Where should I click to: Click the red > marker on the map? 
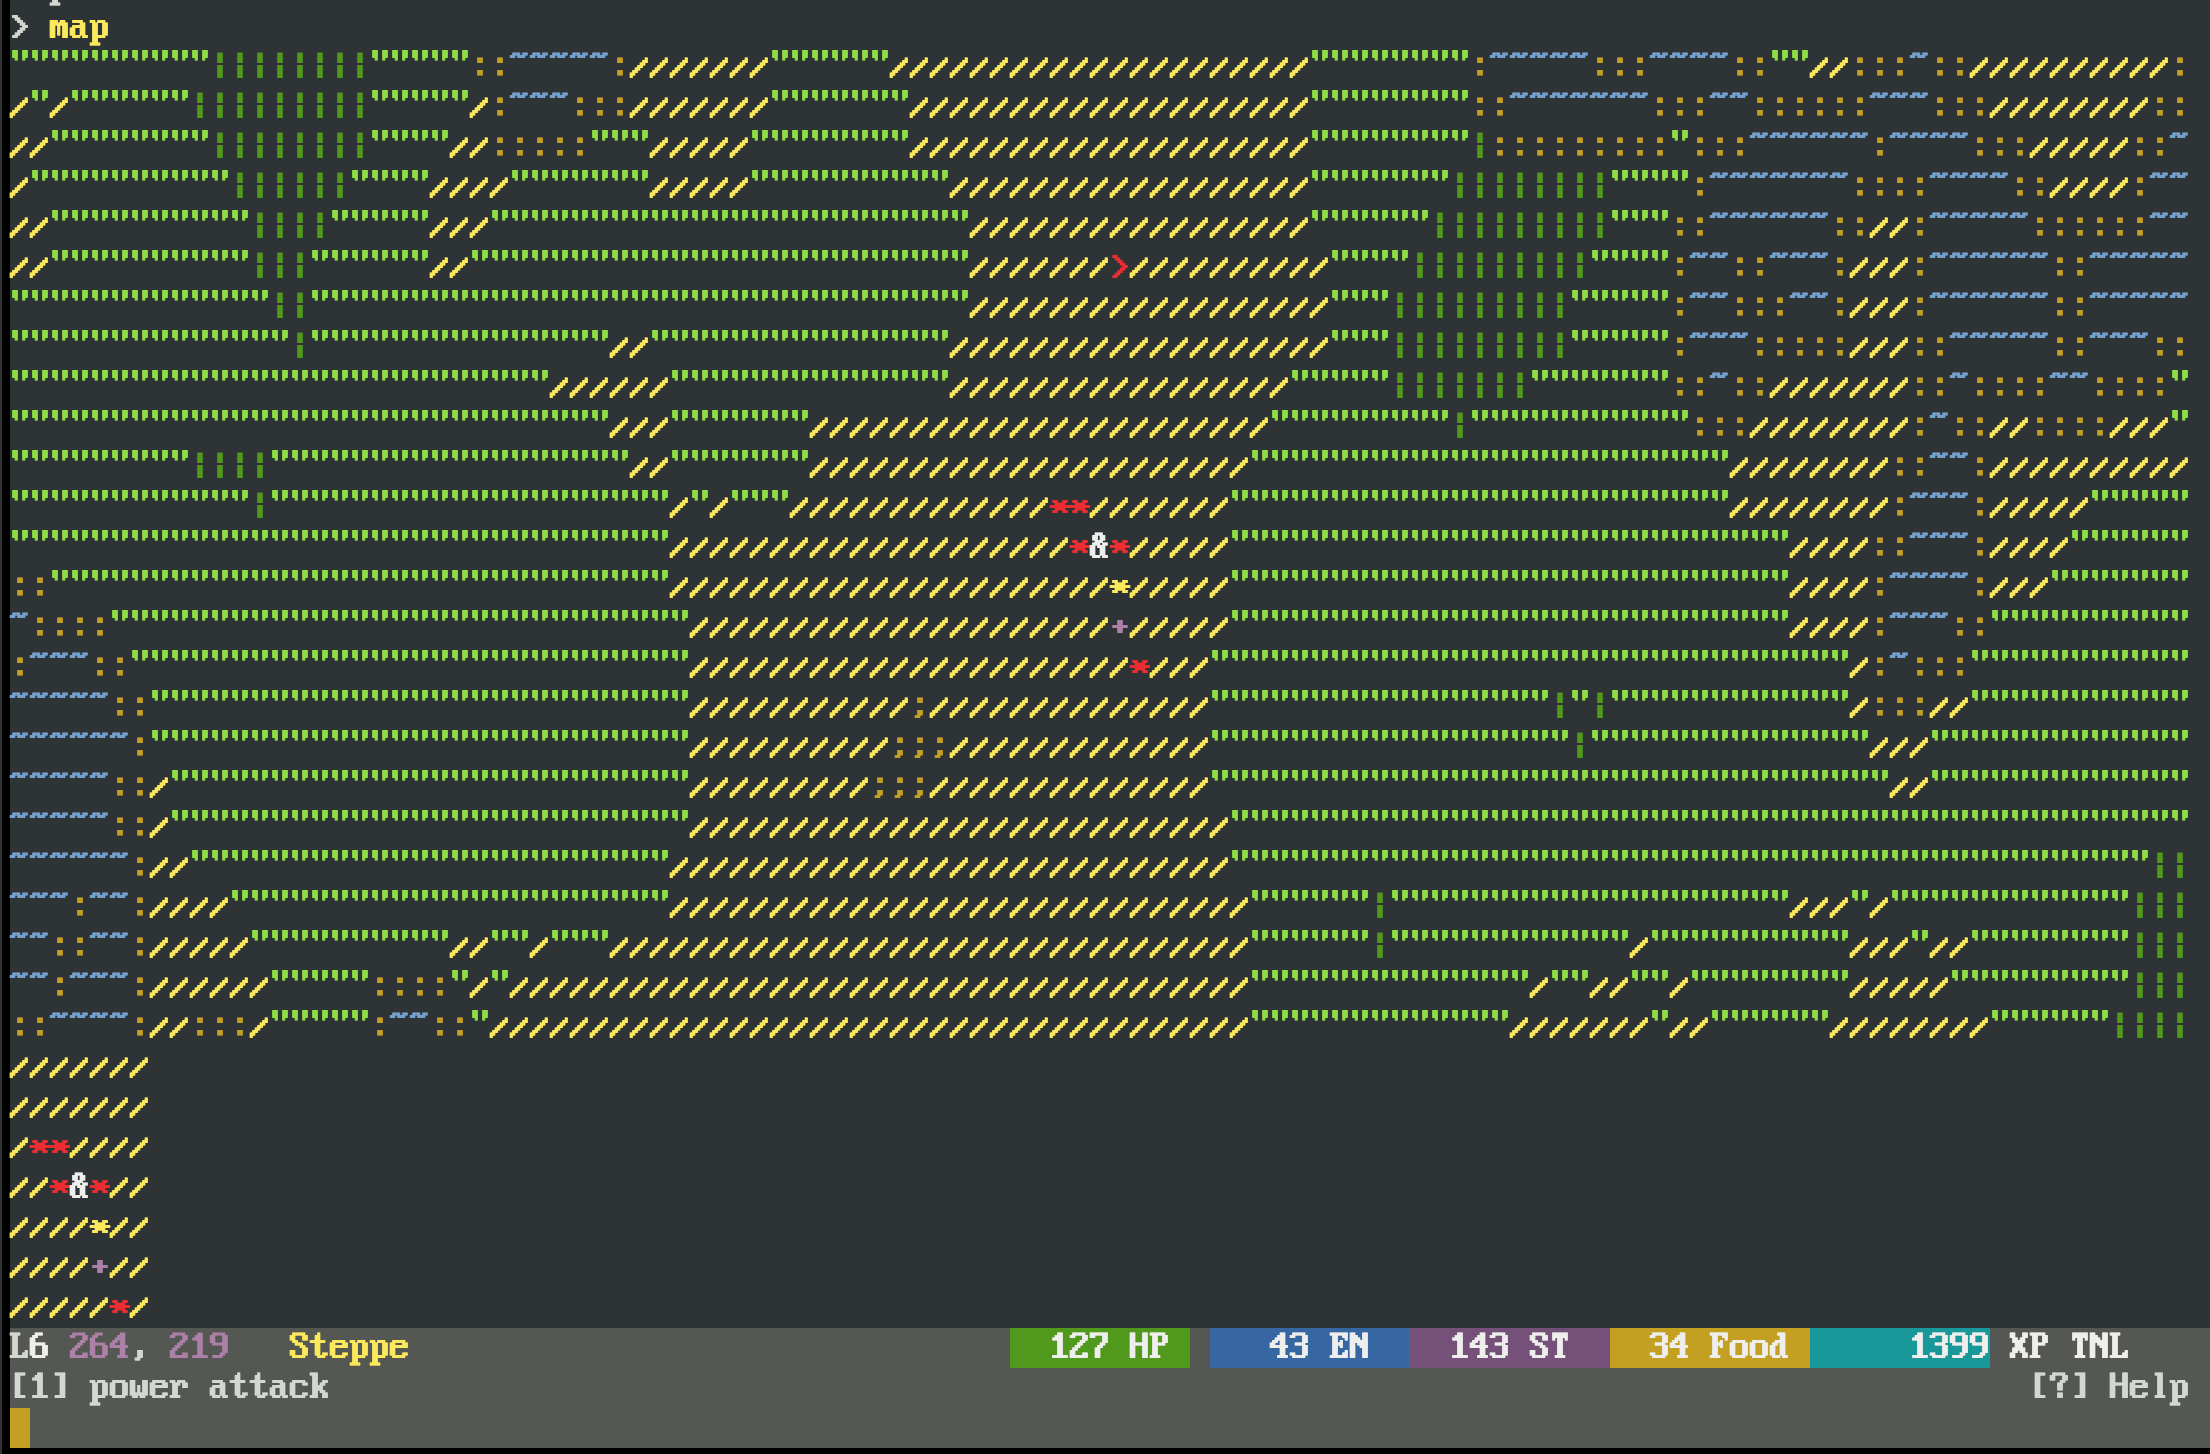coord(1119,266)
